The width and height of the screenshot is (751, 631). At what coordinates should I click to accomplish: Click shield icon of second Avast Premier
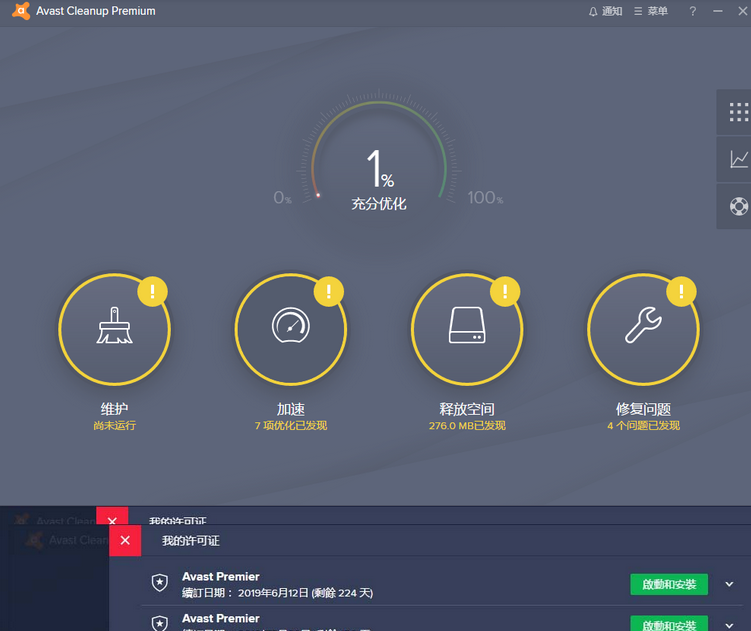159,623
